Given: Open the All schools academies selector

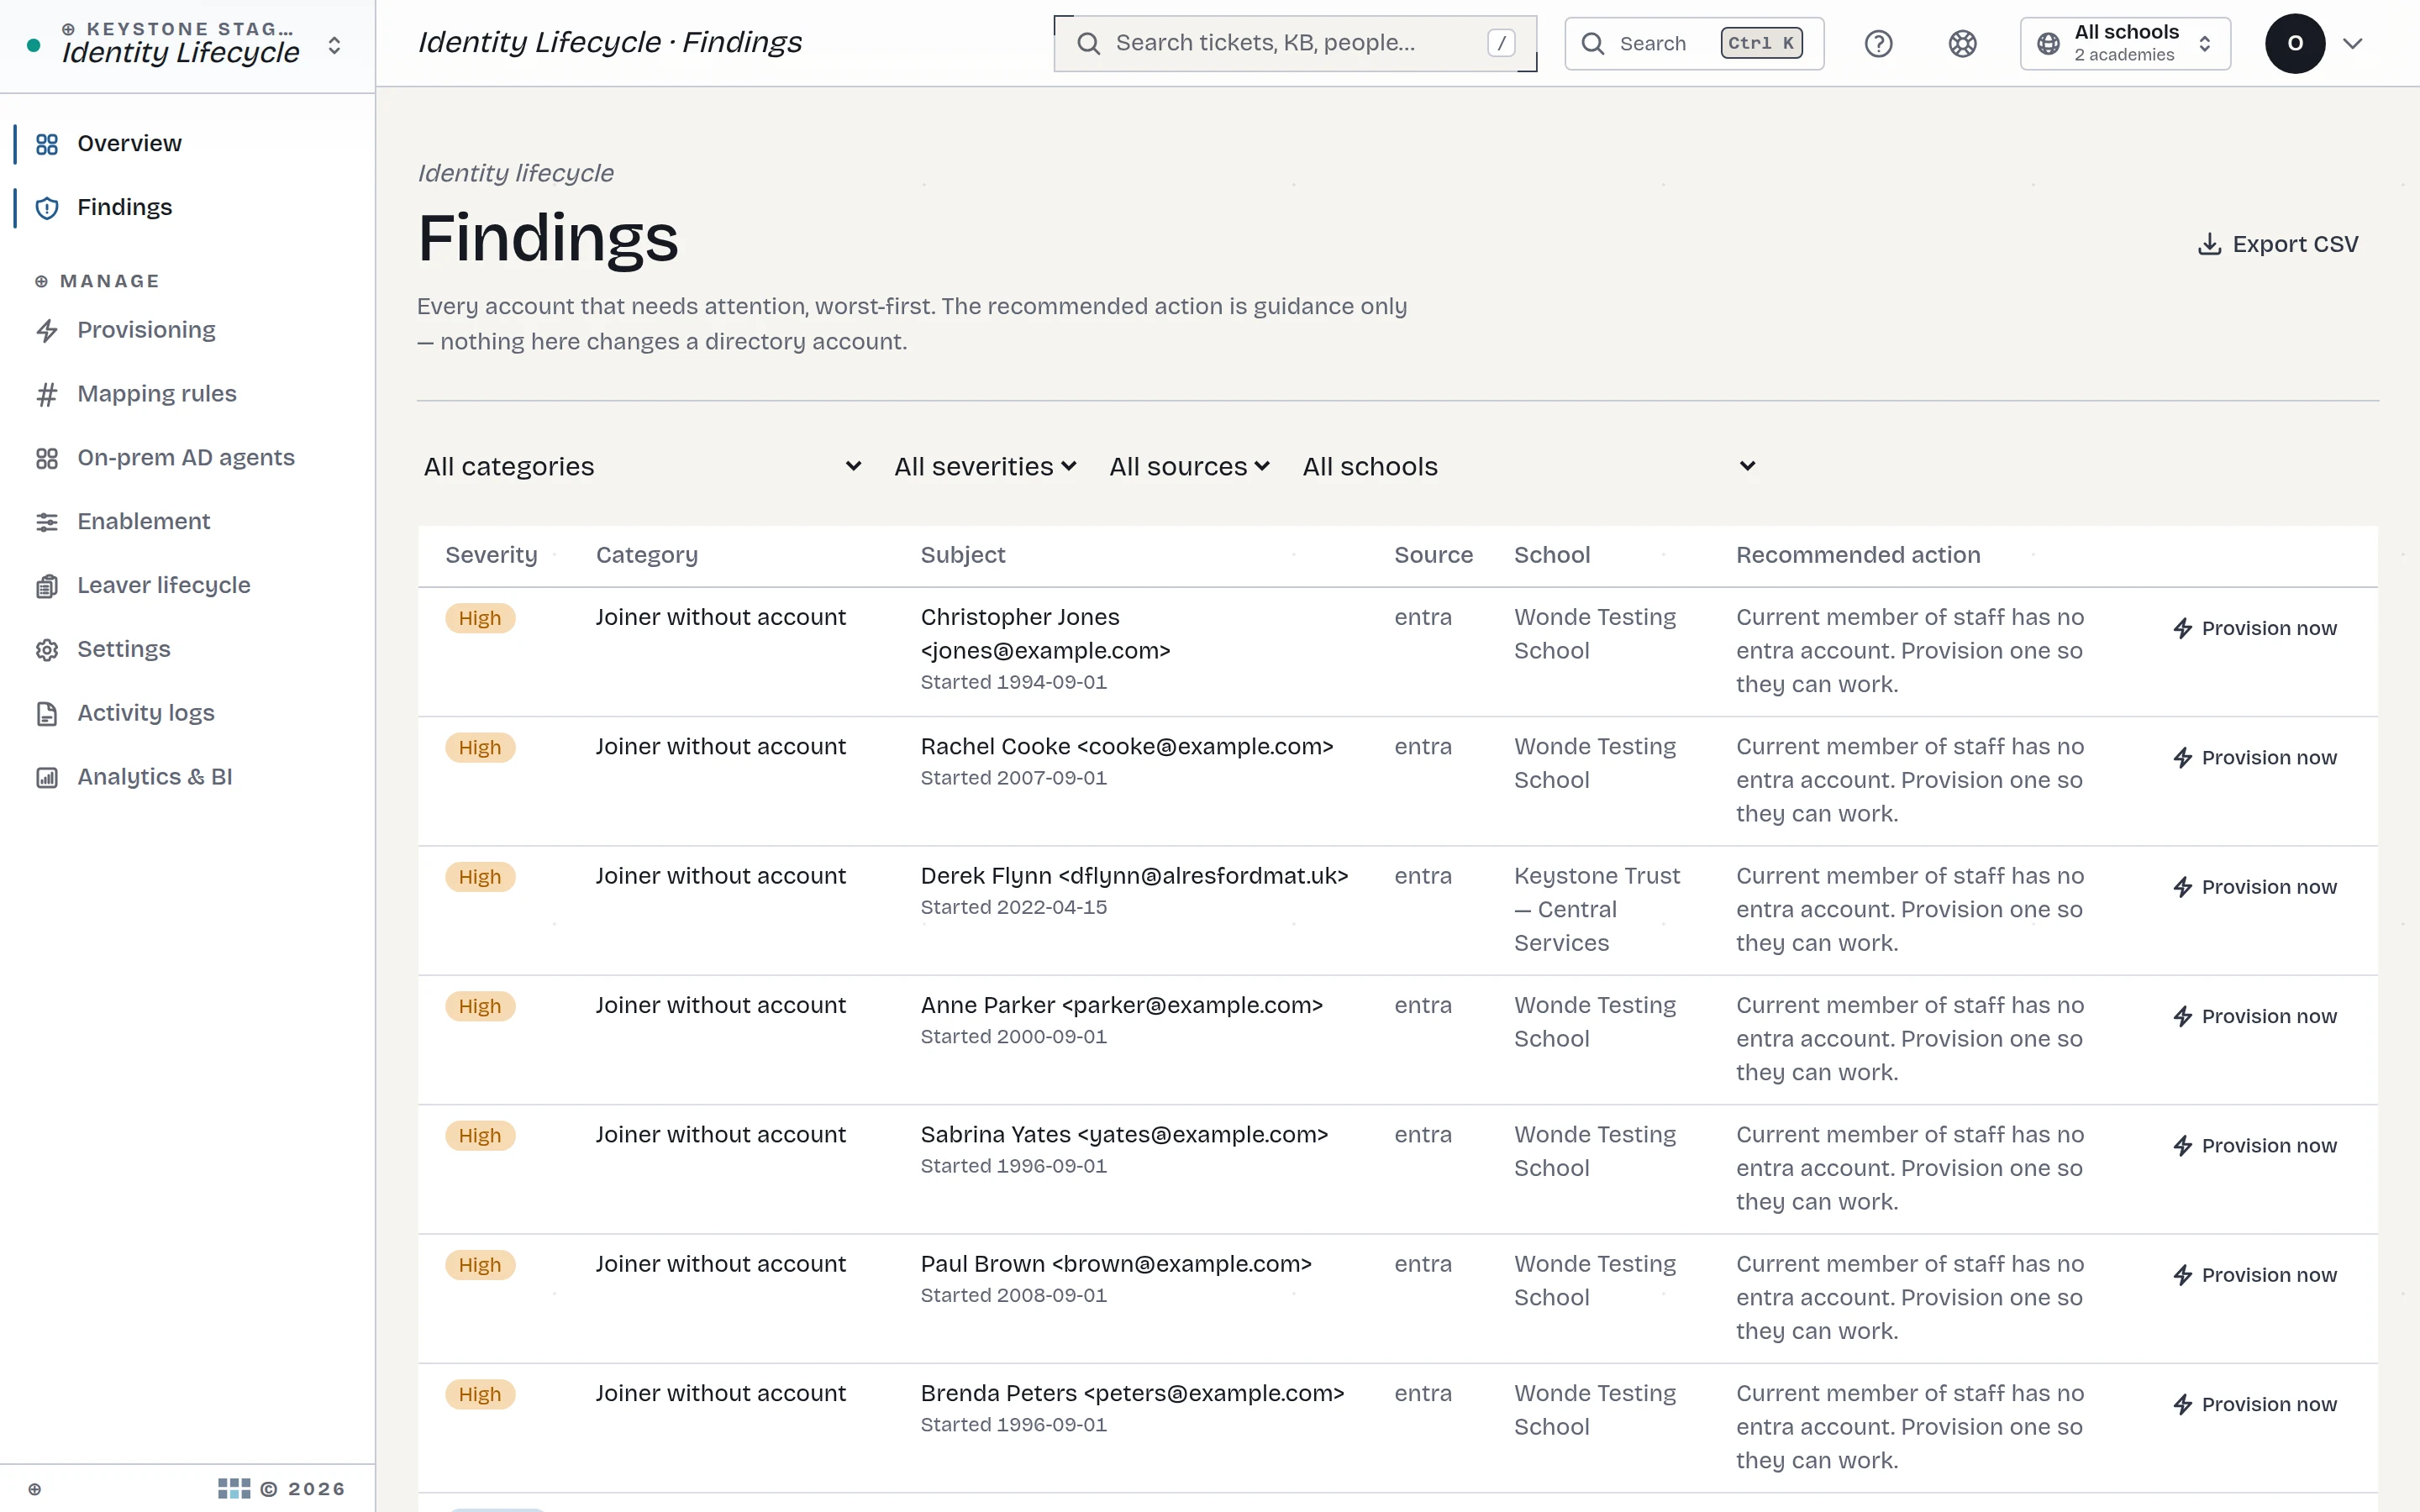Looking at the screenshot, I should point(2125,44).
